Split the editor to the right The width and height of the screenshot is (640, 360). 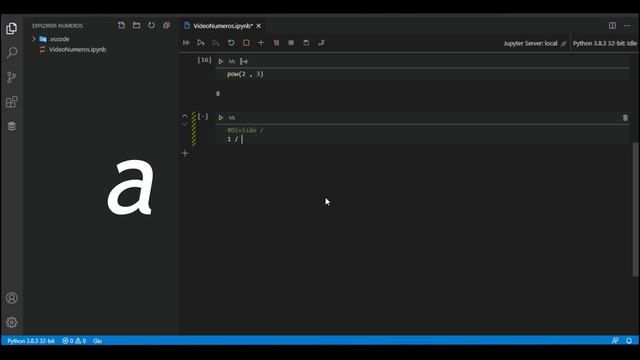pyautogui.click(x=612, y=25)
